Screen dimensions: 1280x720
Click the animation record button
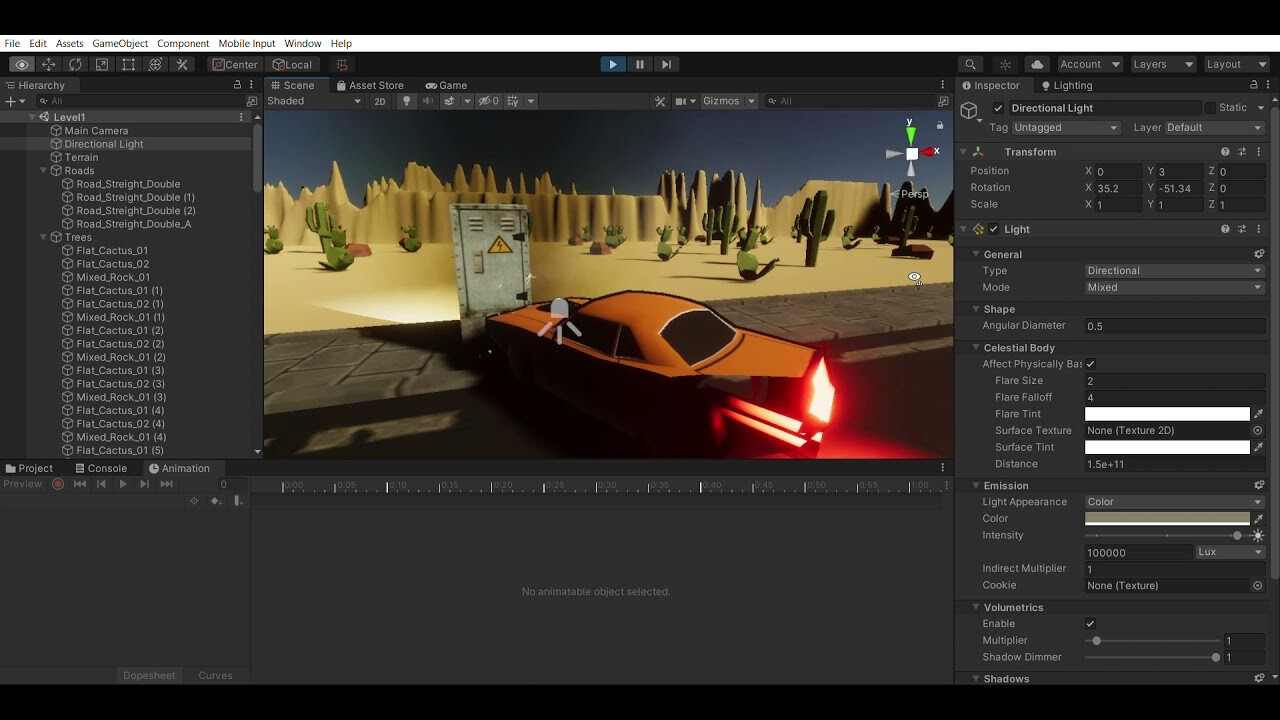tap(58, 484)
